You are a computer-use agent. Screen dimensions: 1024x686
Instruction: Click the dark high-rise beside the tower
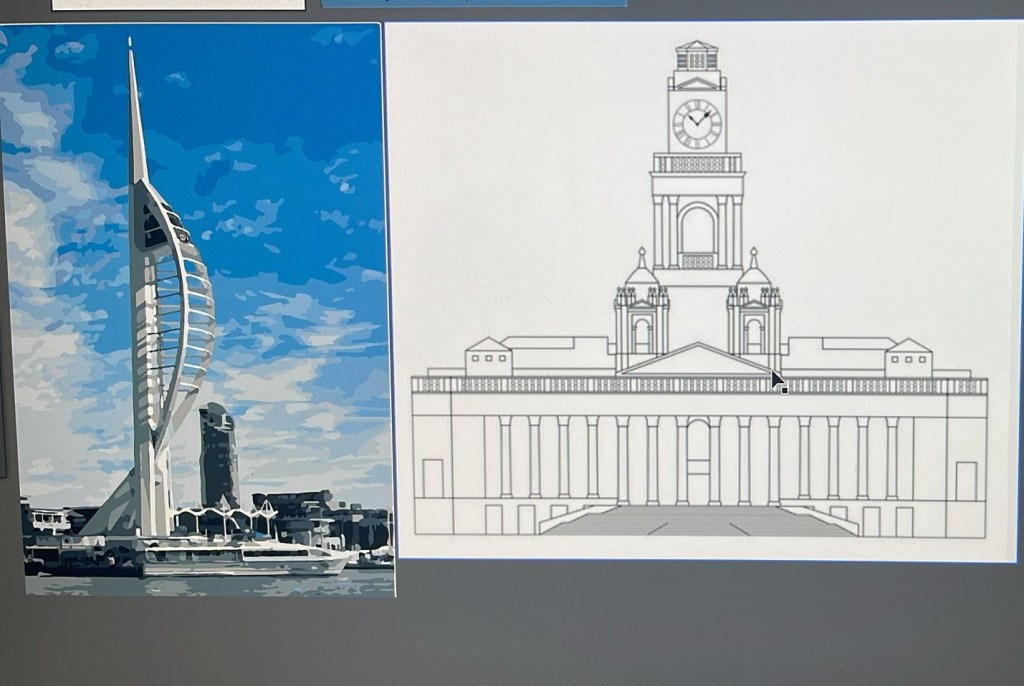point(218,455)
